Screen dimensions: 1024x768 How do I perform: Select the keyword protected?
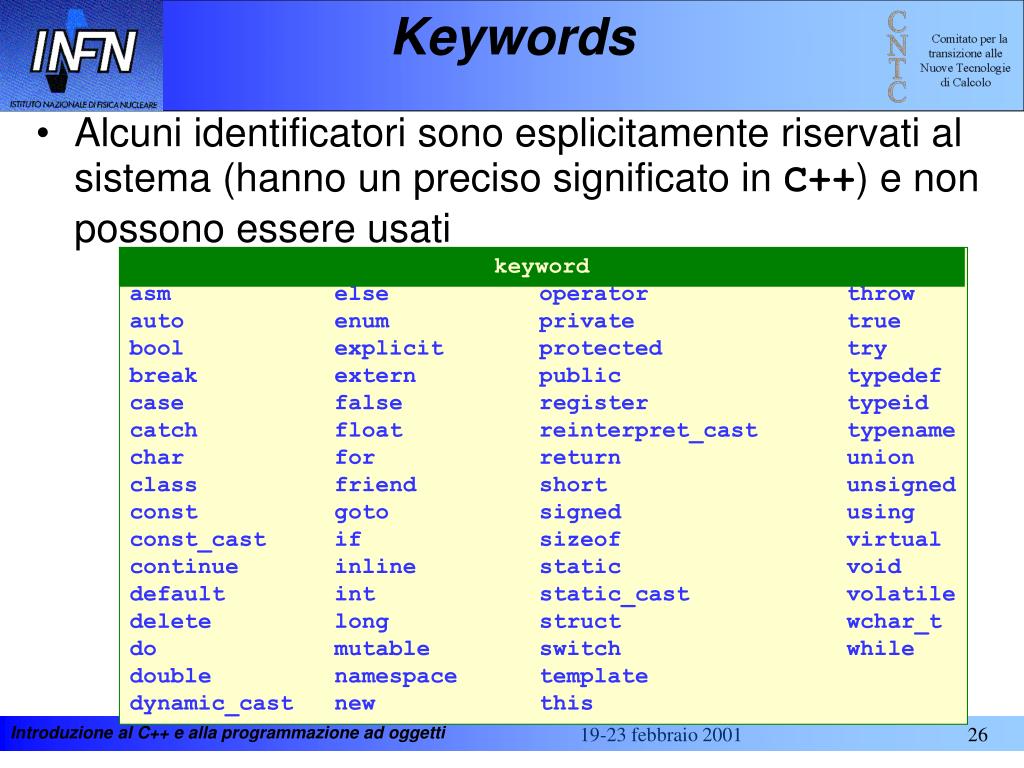click(x=601, y=349)
